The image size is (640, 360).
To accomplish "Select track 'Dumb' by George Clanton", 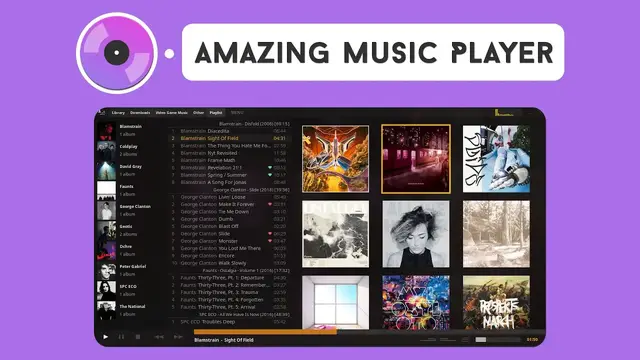I will pos(229,219).
